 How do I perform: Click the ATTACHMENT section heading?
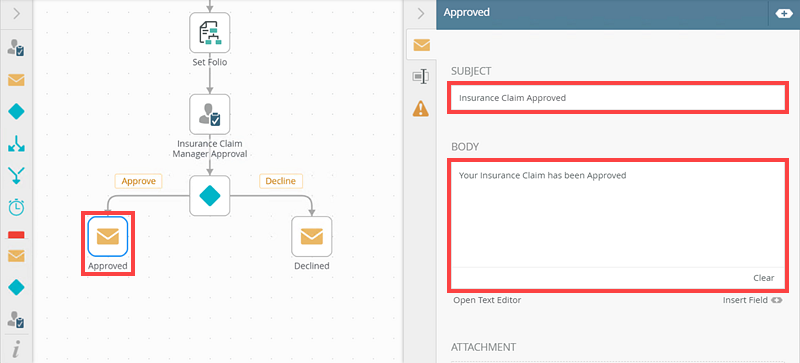tap(484, 347)
